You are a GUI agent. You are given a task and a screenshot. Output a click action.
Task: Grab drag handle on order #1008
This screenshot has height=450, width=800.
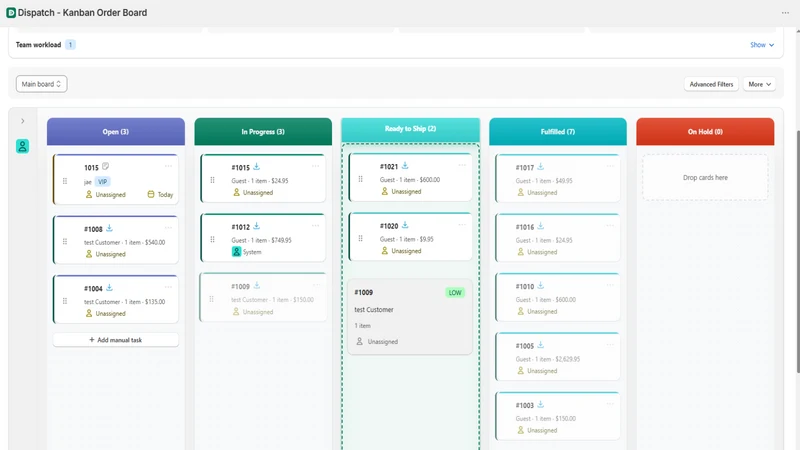(x=65, y=241)
